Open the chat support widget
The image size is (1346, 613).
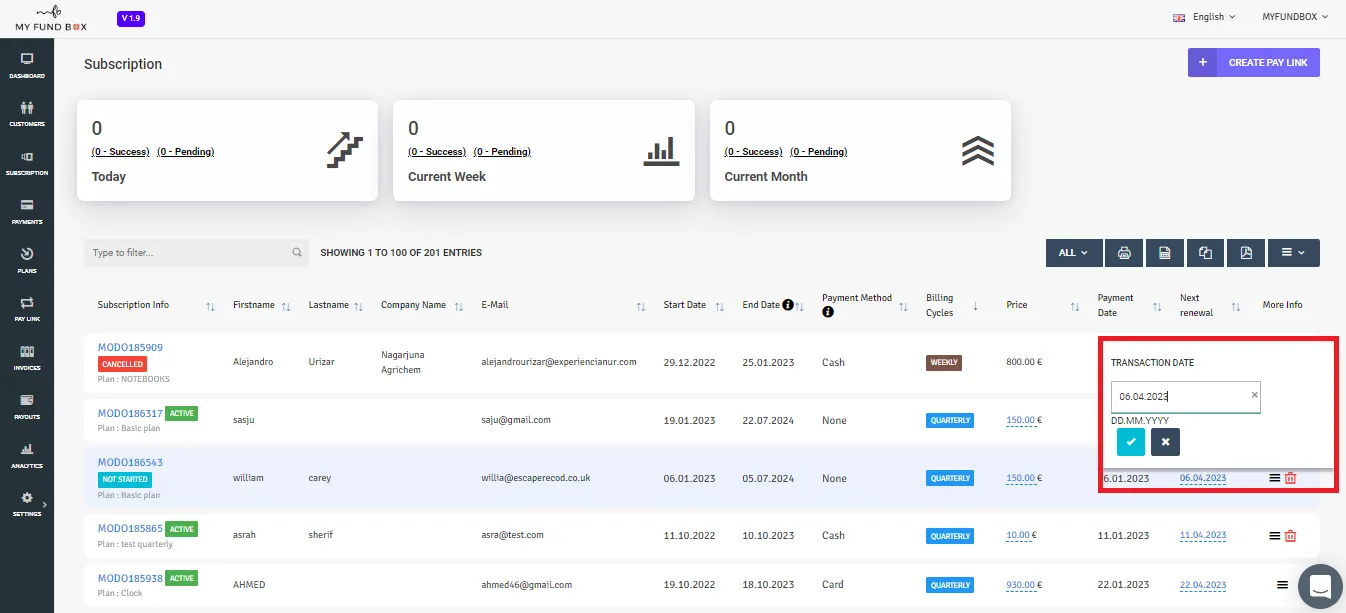point(1320,586)
